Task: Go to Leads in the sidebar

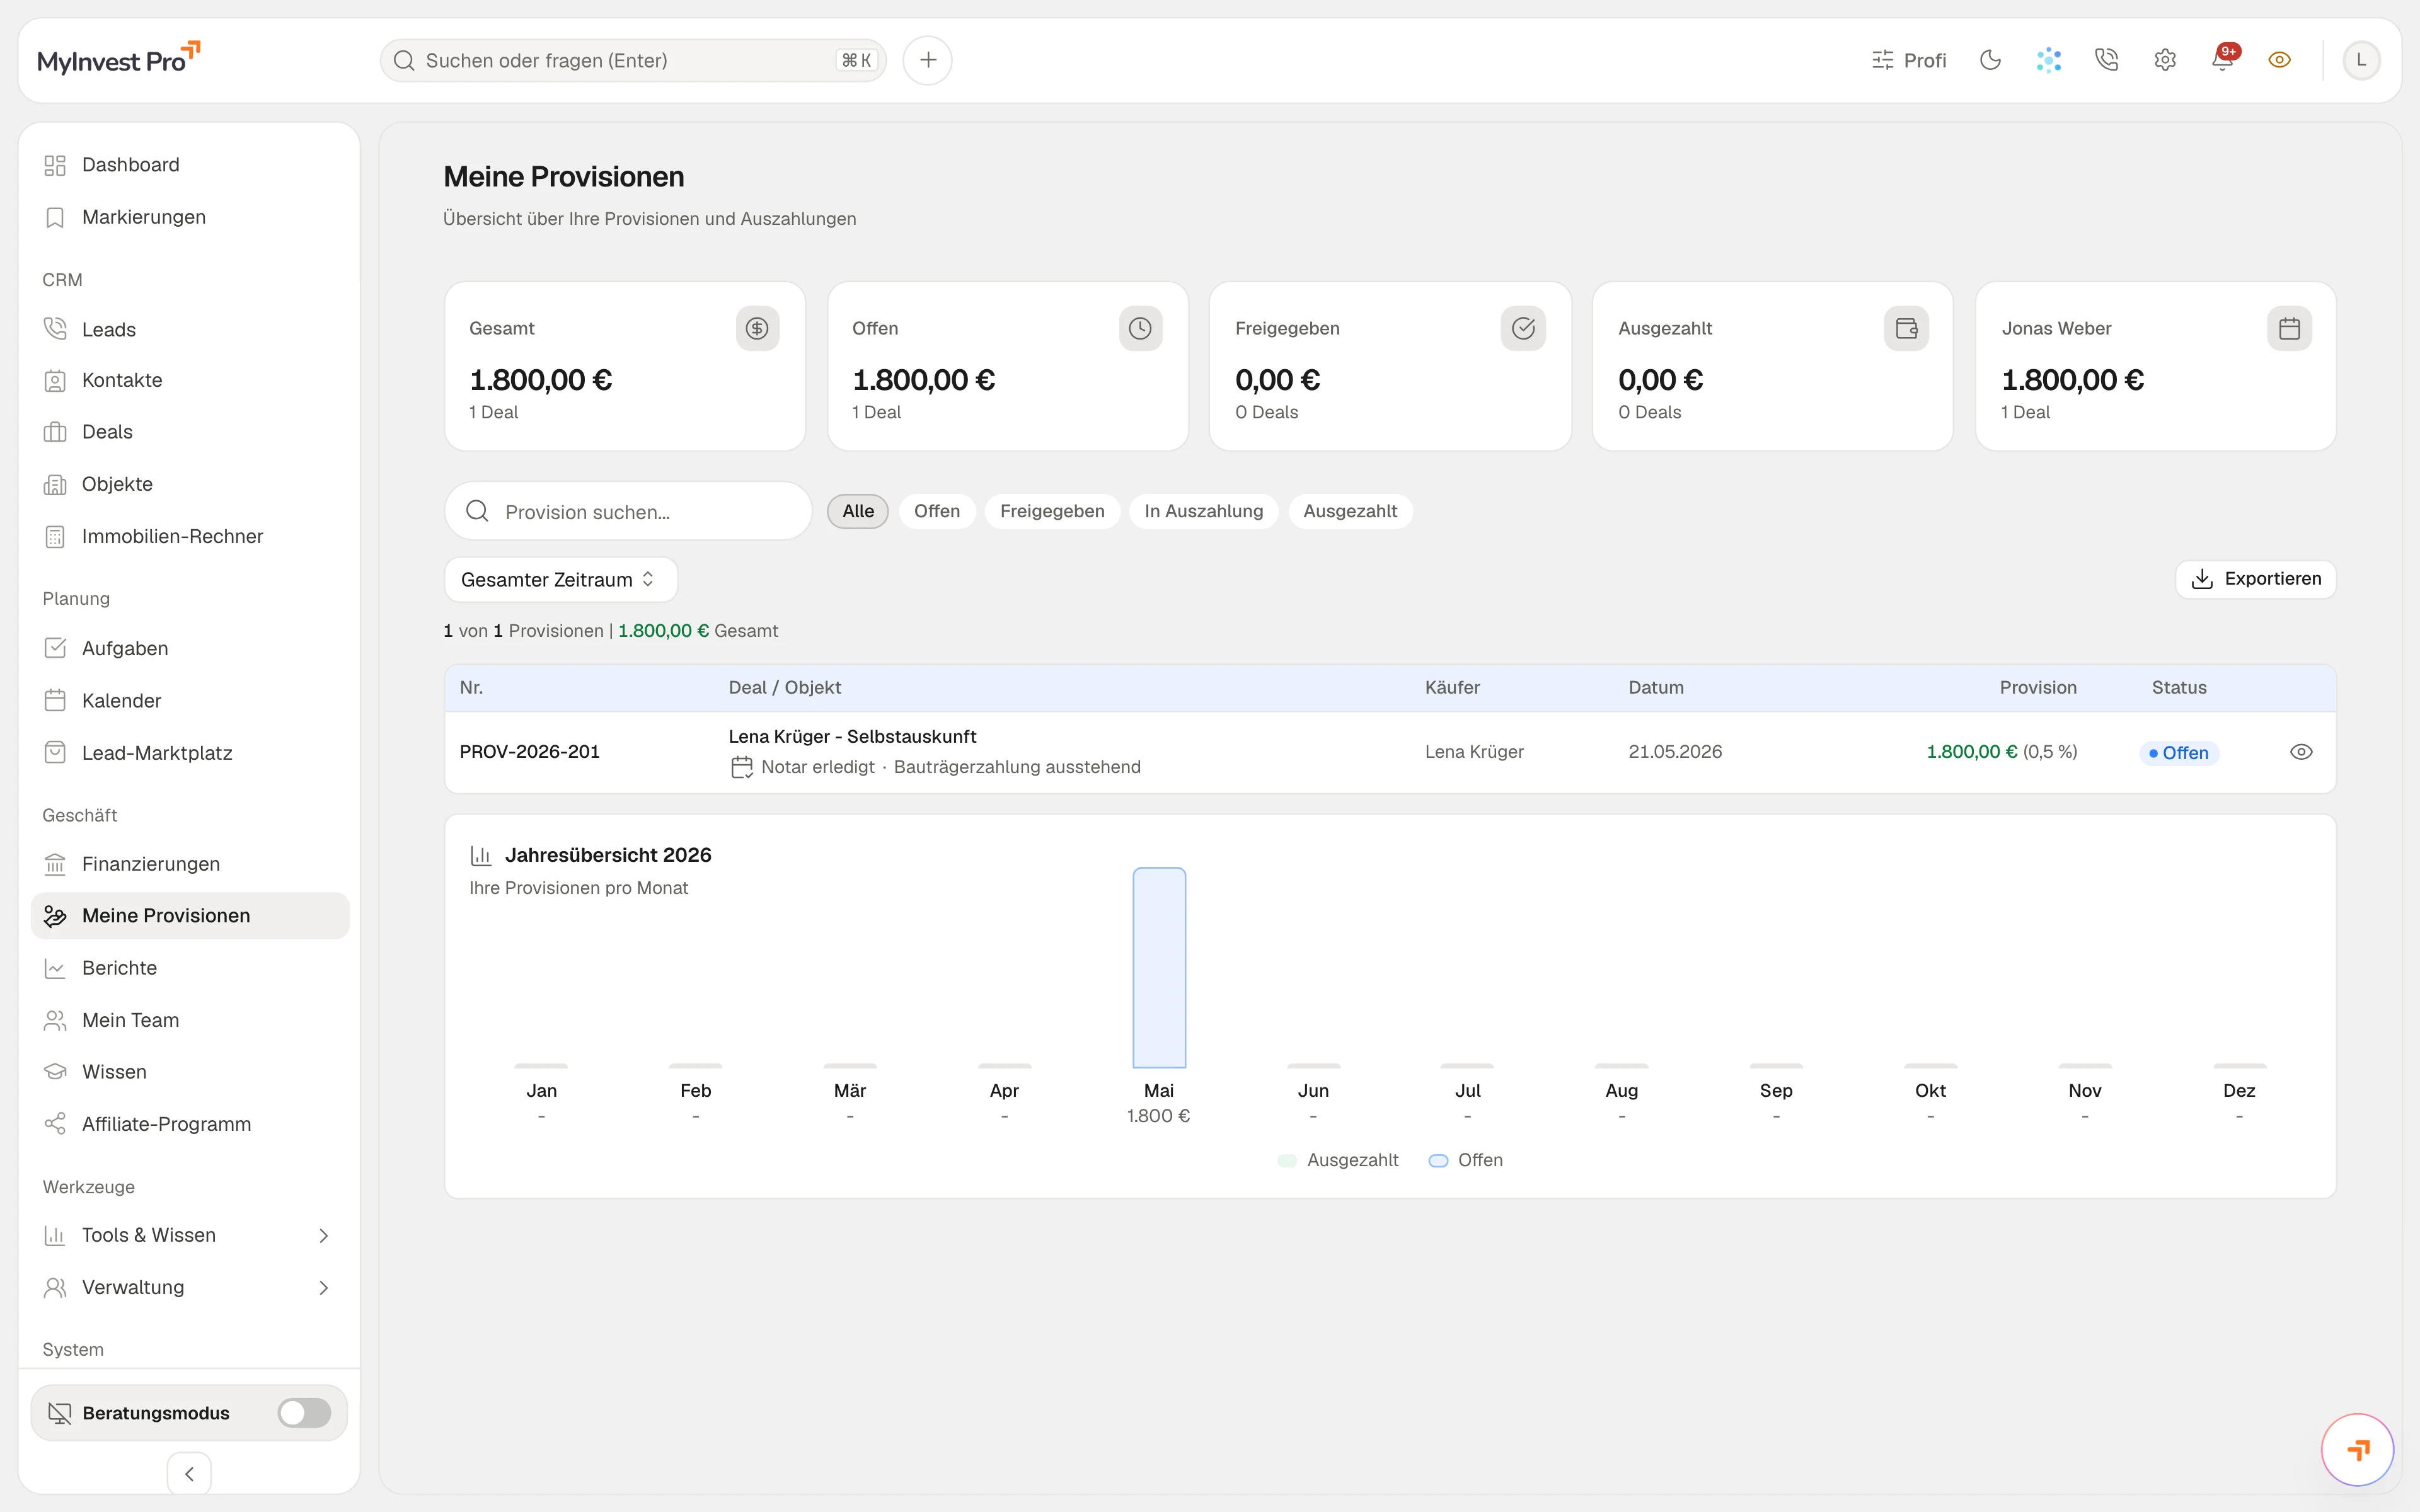Action: pos(190,329)
